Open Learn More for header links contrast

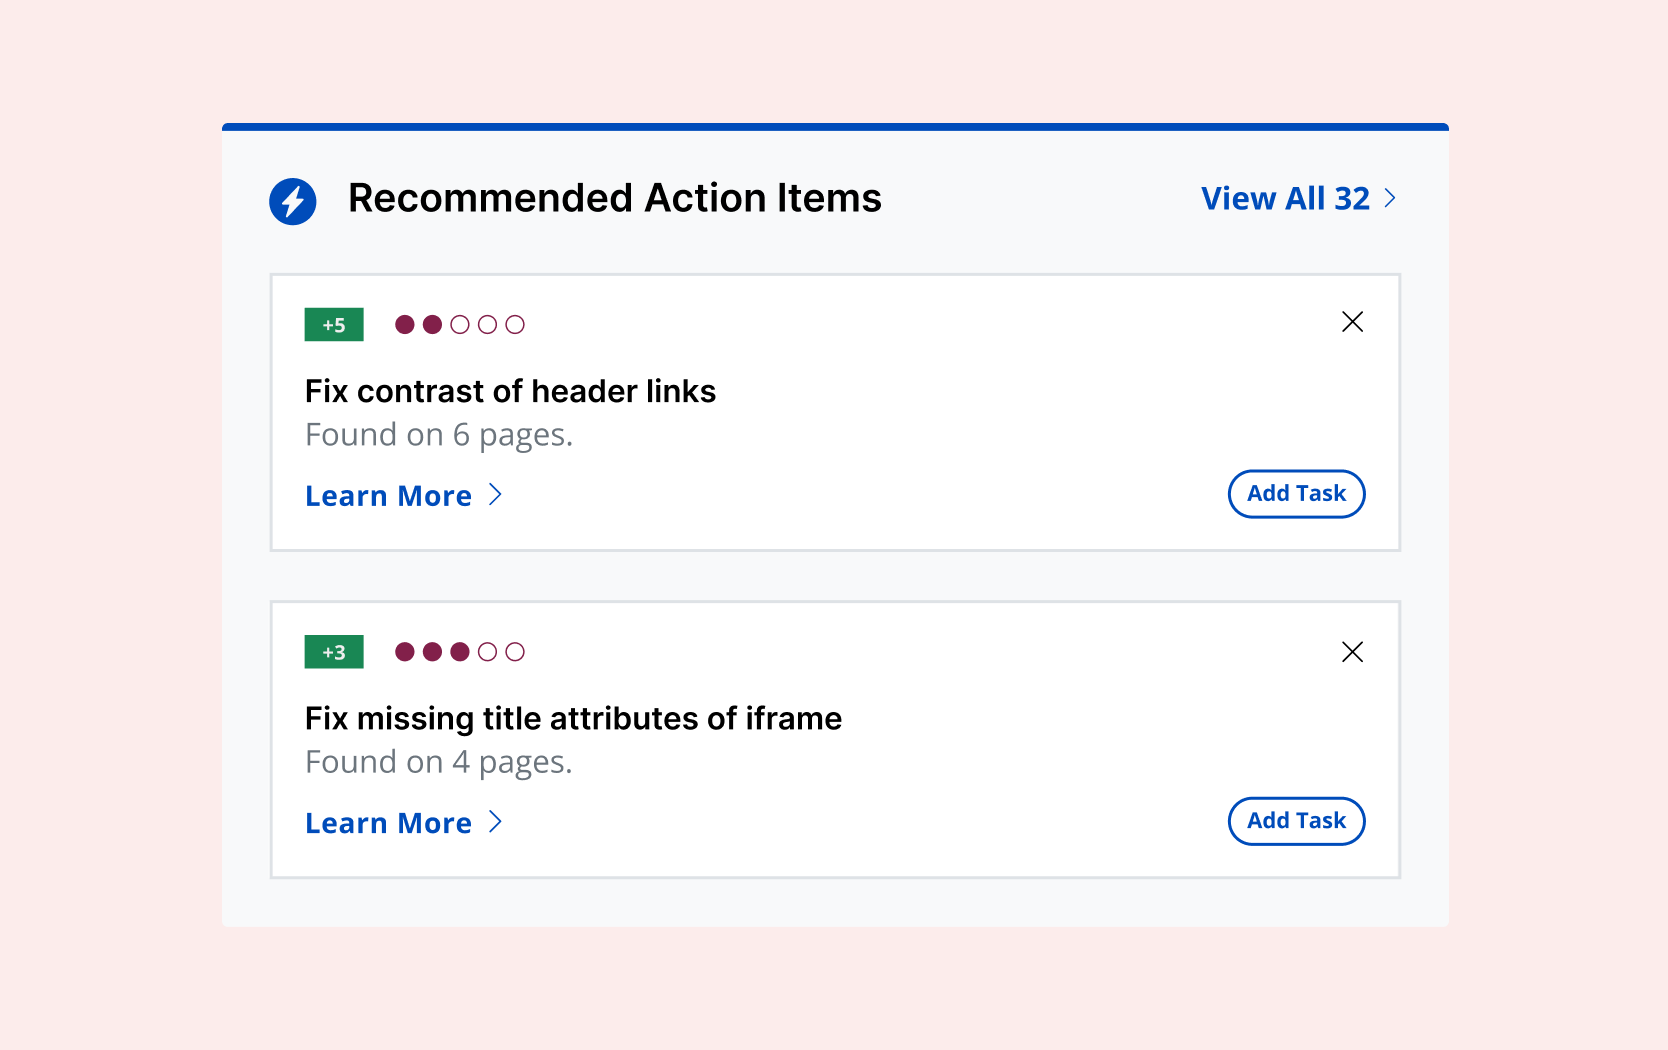coord(388,496)
